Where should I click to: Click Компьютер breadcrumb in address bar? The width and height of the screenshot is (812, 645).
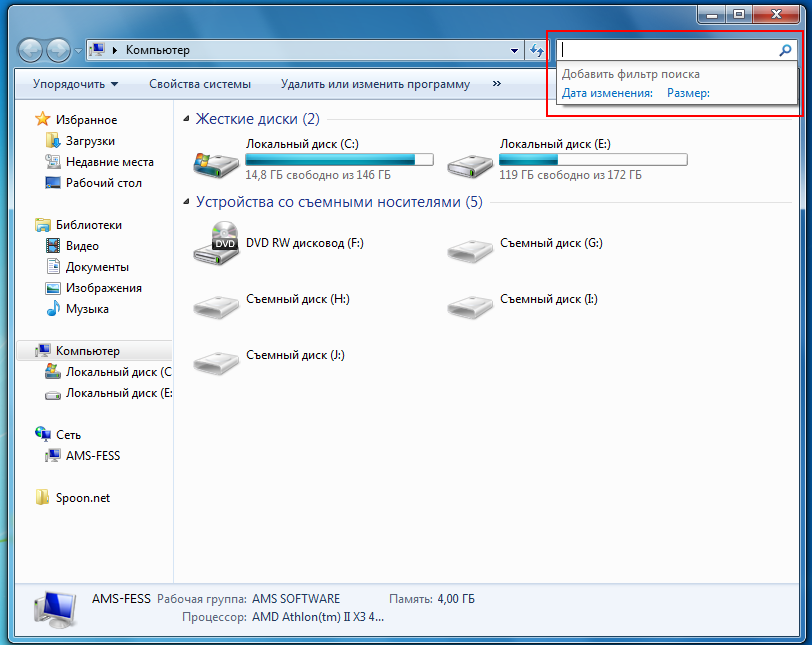pos(158,50)
